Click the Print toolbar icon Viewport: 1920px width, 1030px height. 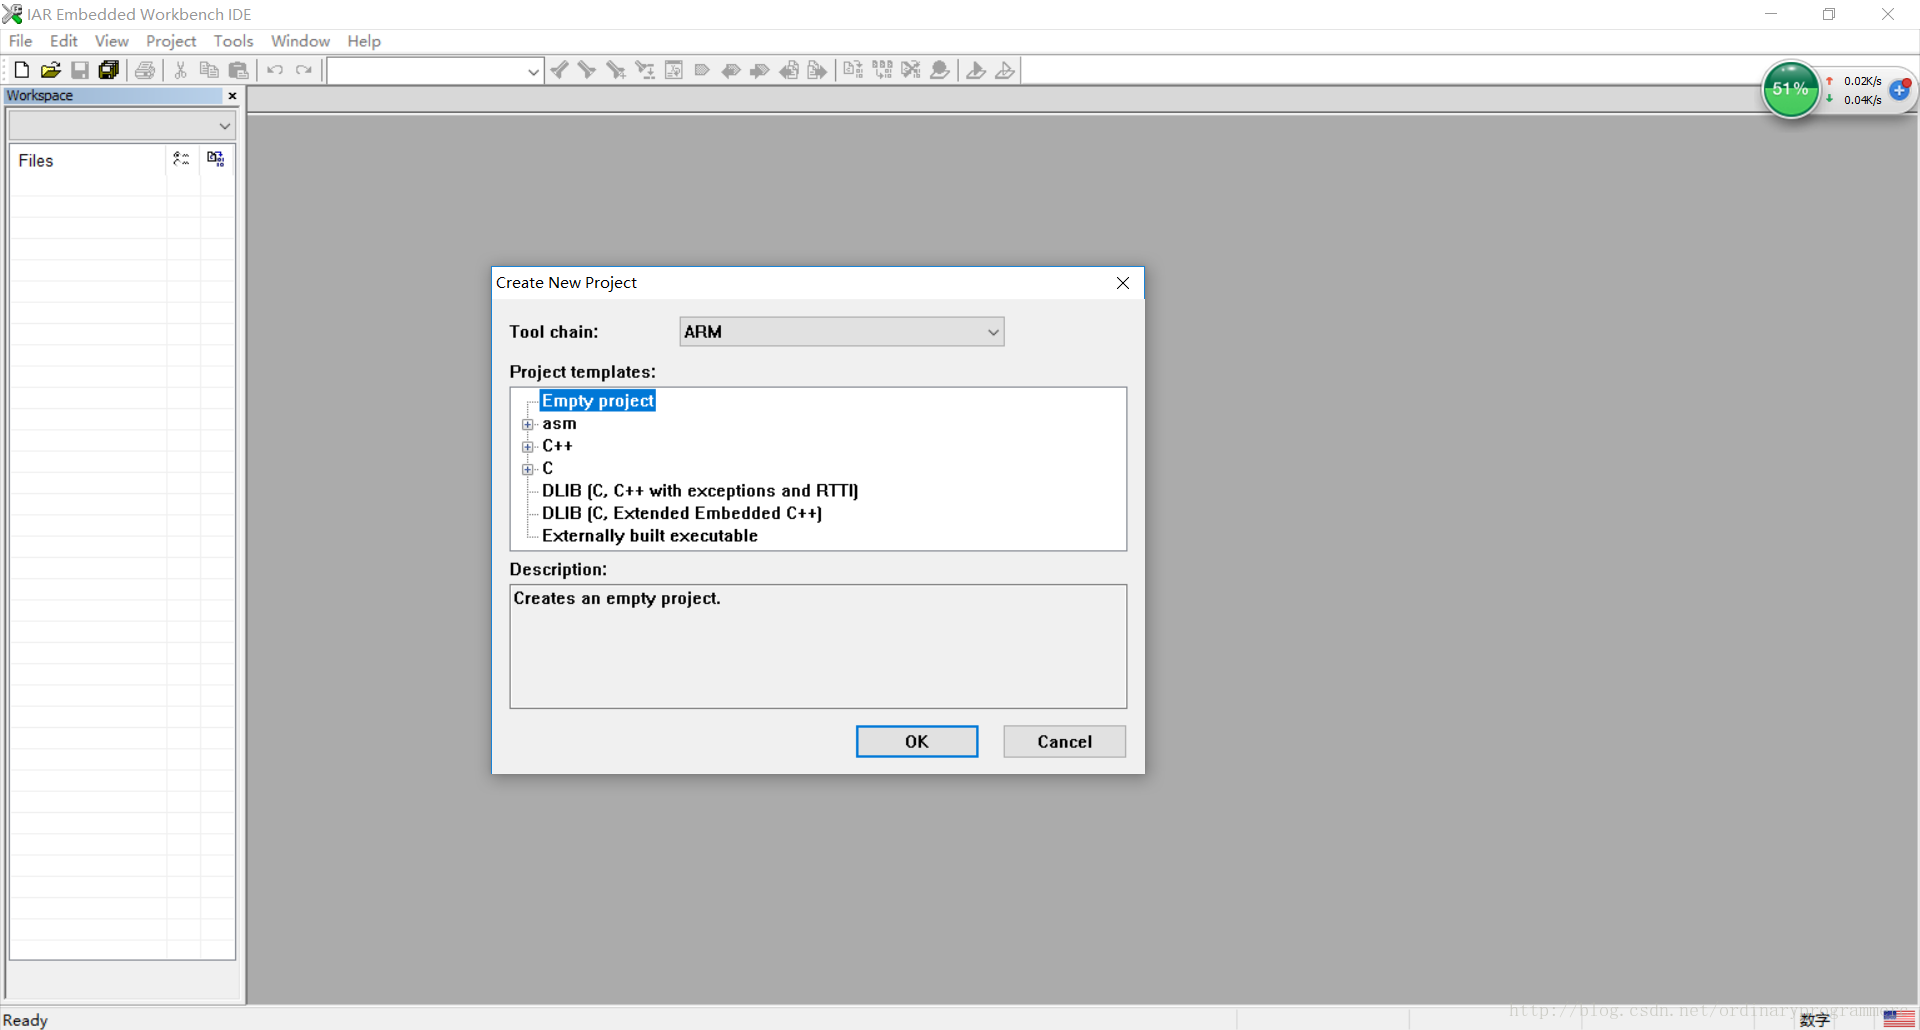click(145, 70)
